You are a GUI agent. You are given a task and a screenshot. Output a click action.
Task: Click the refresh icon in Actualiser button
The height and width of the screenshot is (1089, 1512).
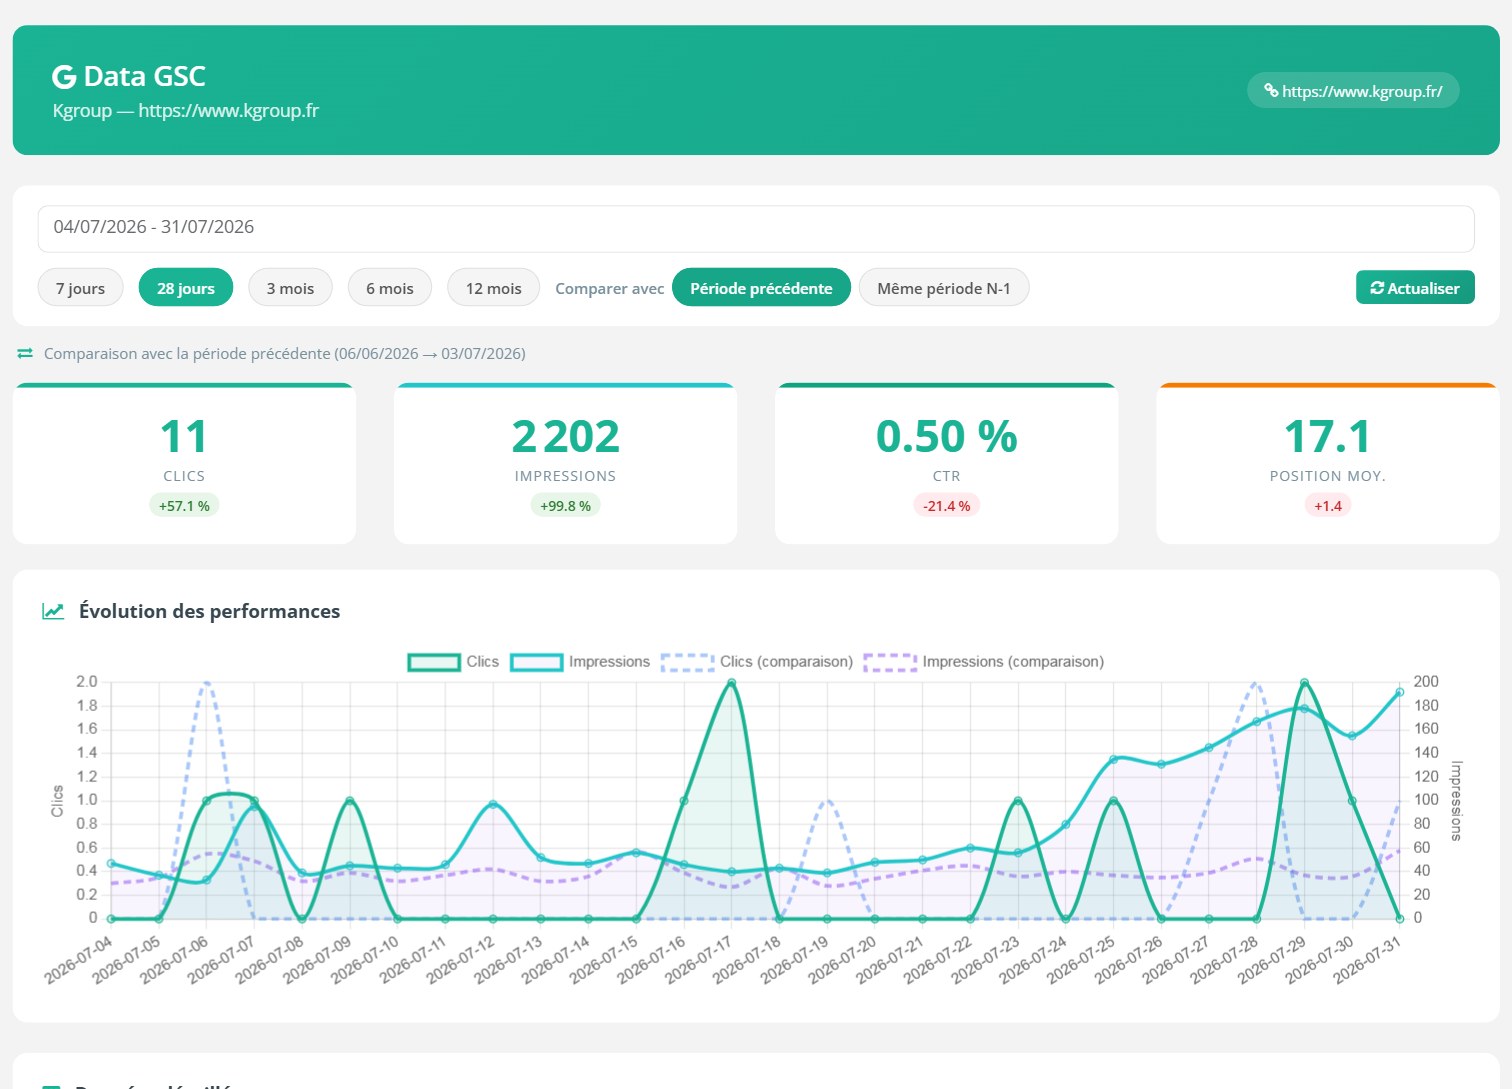click(x=1377, y=288)
